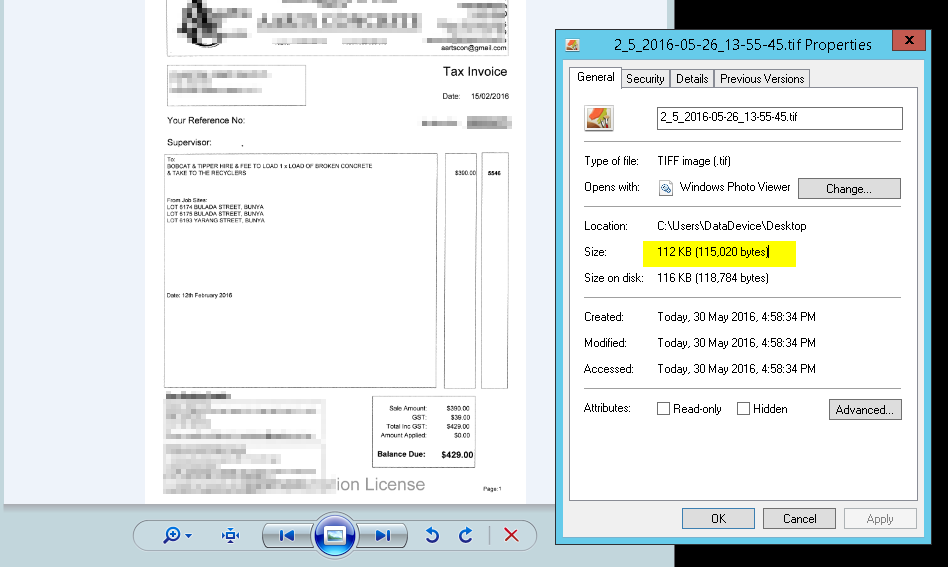Click the '112 KB (115,020 bytes)' size text
This screenshot has width=948, height=567.
coord(713,252)
